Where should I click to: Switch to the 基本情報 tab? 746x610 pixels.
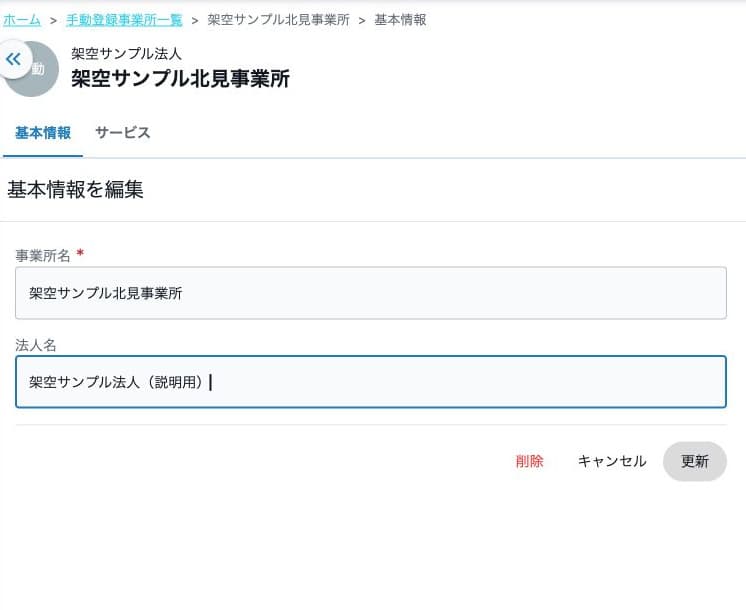[x=43, y=133]
